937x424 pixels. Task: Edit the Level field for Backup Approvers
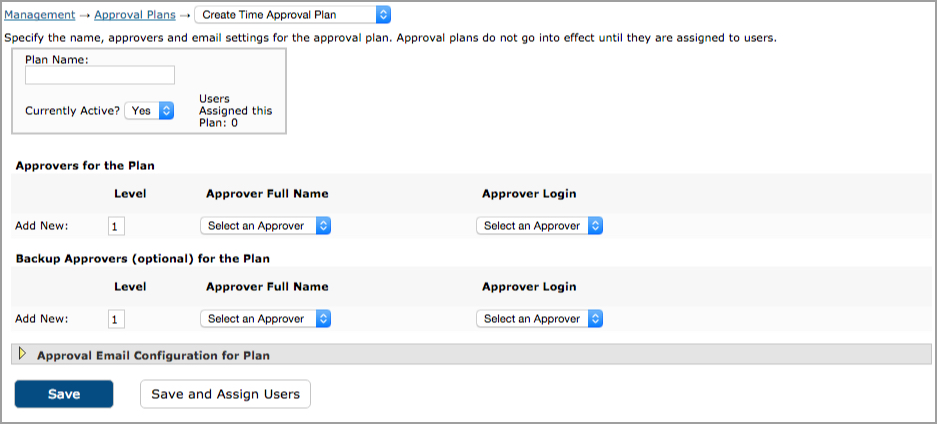(117, 319)
